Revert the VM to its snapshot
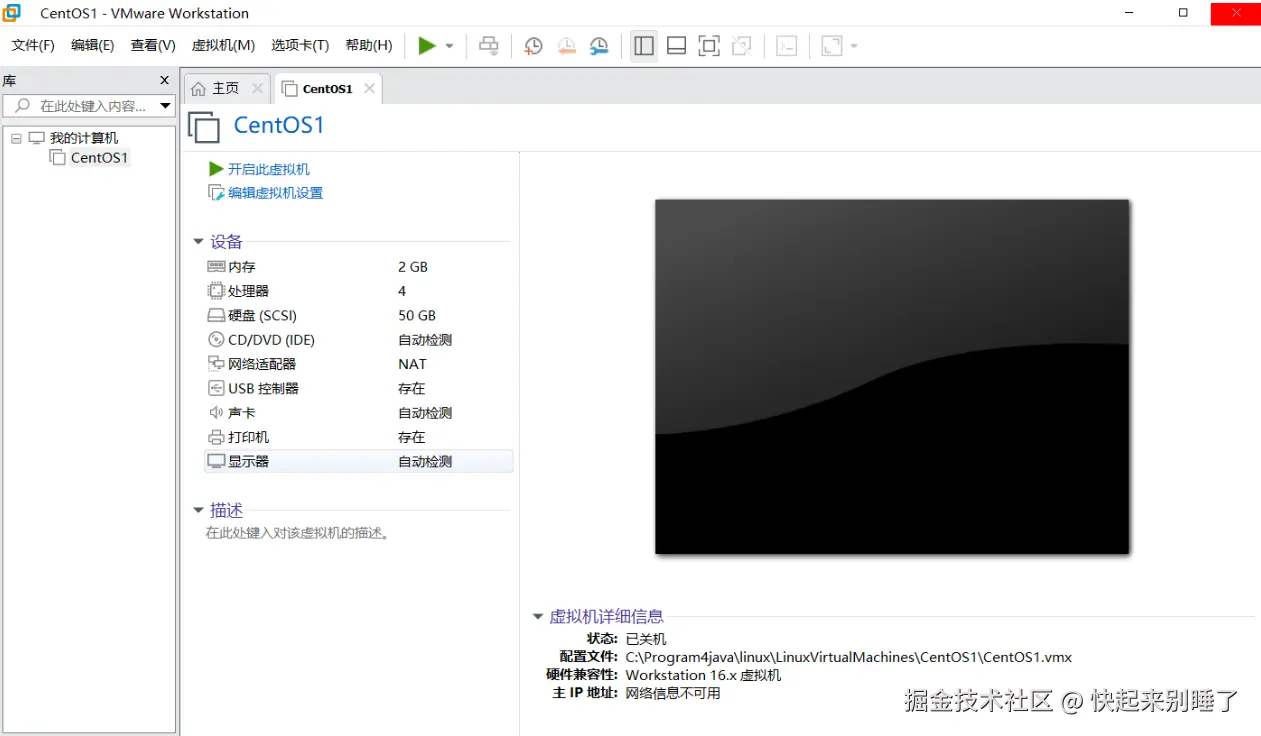 tap(566, 45)
